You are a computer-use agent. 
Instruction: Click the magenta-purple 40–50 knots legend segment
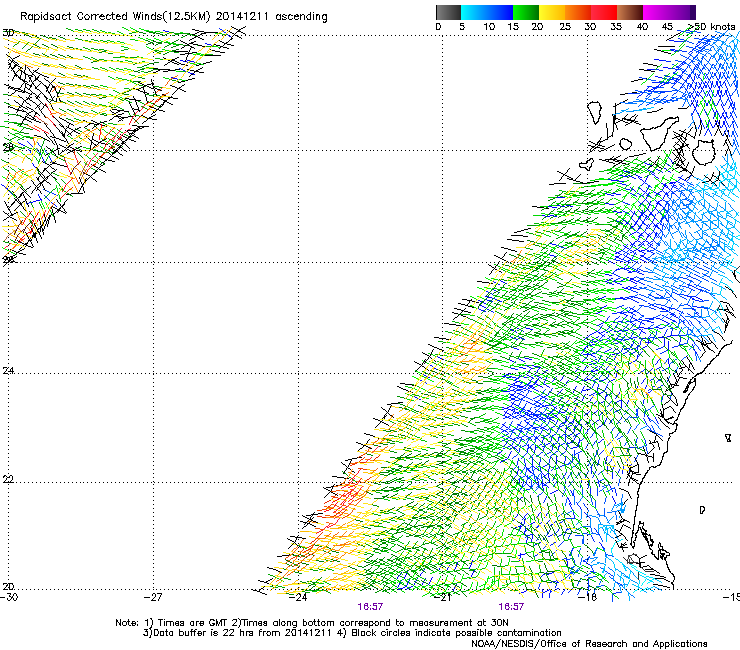click(669, 12)
